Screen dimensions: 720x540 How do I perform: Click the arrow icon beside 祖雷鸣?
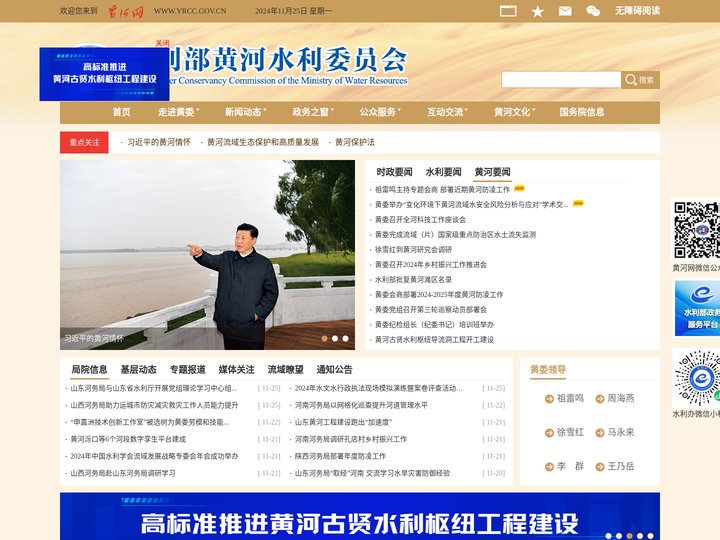point(549,399)
